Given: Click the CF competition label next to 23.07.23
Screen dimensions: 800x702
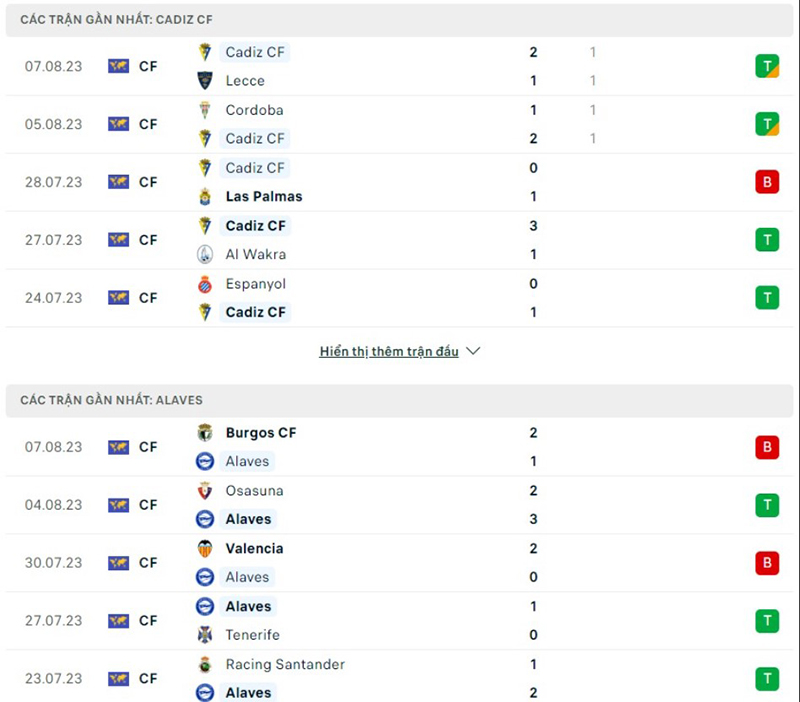Looking at the screenshot, I should [147, 679].
